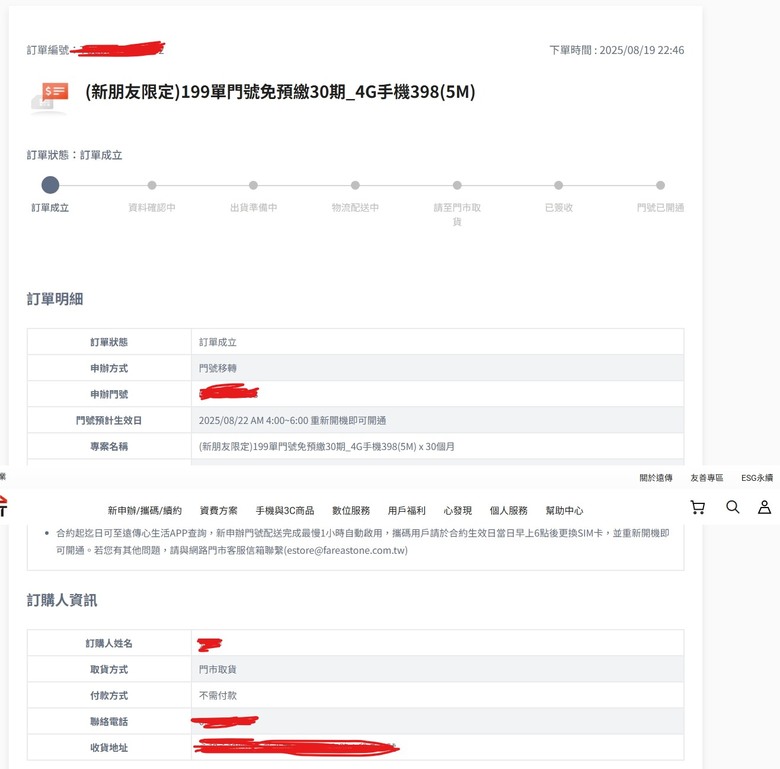
Task: Click the partial red logo at left edge
Action: click(3, 506)
